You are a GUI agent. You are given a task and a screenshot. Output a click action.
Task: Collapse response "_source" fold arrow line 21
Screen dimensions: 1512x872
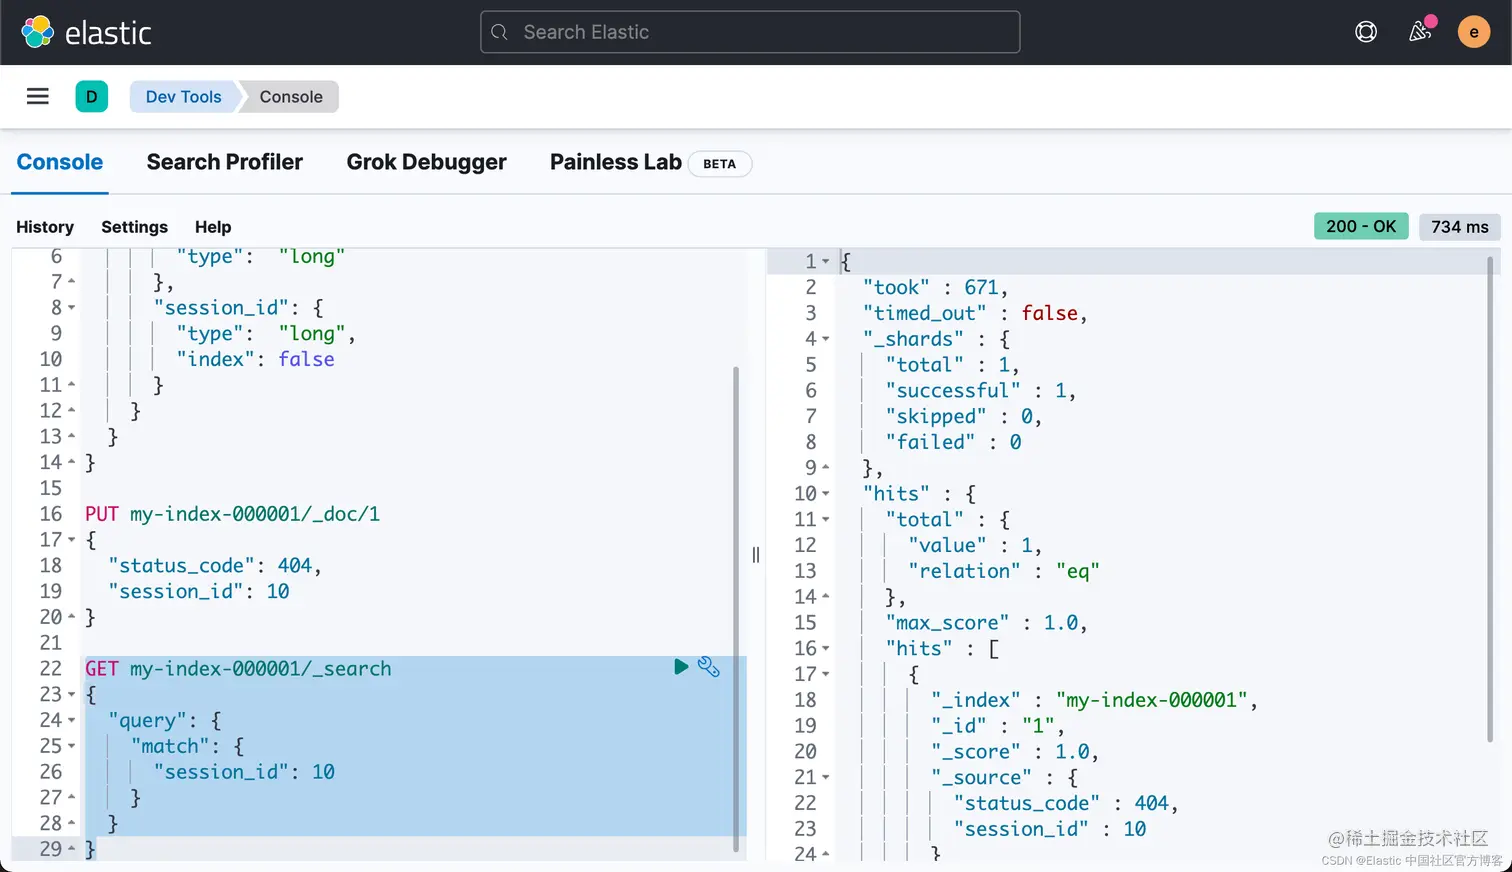pyautogui.click(x=826, y=778)
